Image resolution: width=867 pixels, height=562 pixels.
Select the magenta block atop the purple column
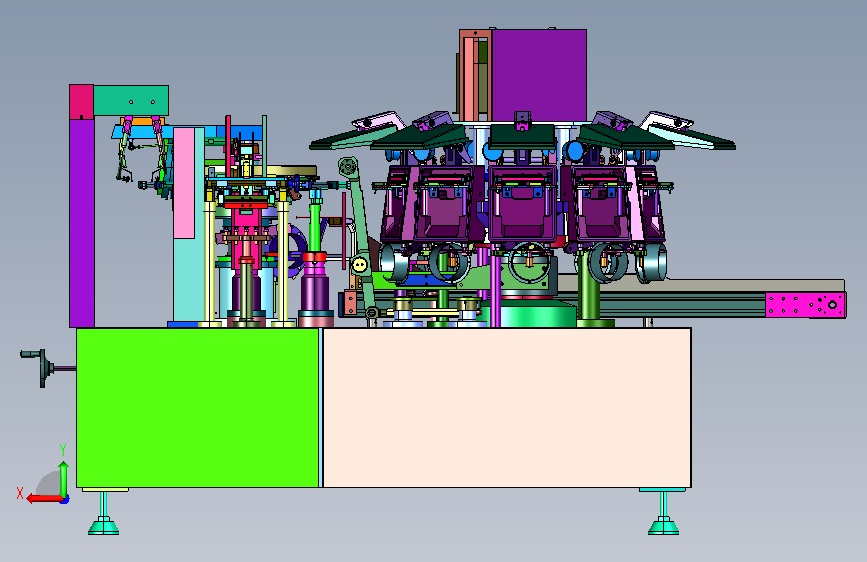click(81, 102)
